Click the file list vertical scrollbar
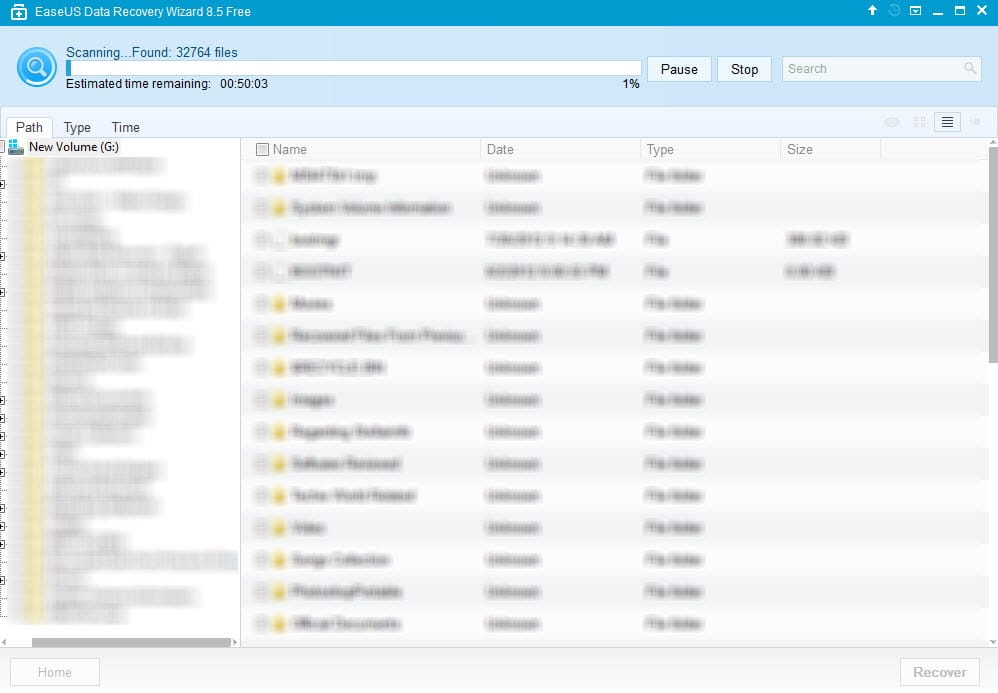 993,255
